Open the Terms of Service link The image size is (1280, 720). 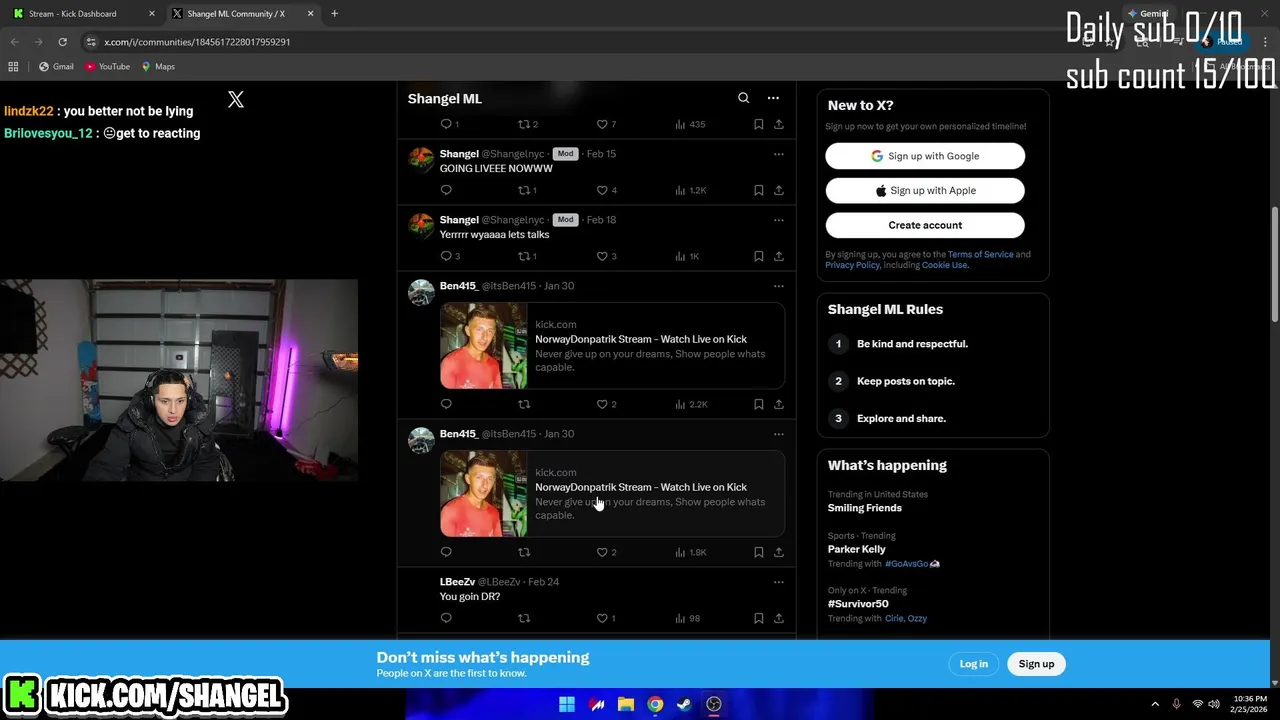(980, 254)
